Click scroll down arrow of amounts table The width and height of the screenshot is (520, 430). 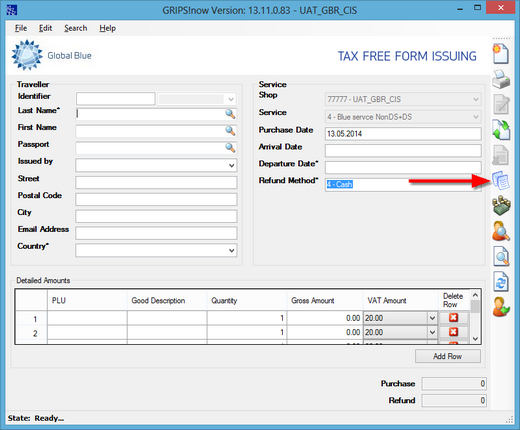pos(475,339)
